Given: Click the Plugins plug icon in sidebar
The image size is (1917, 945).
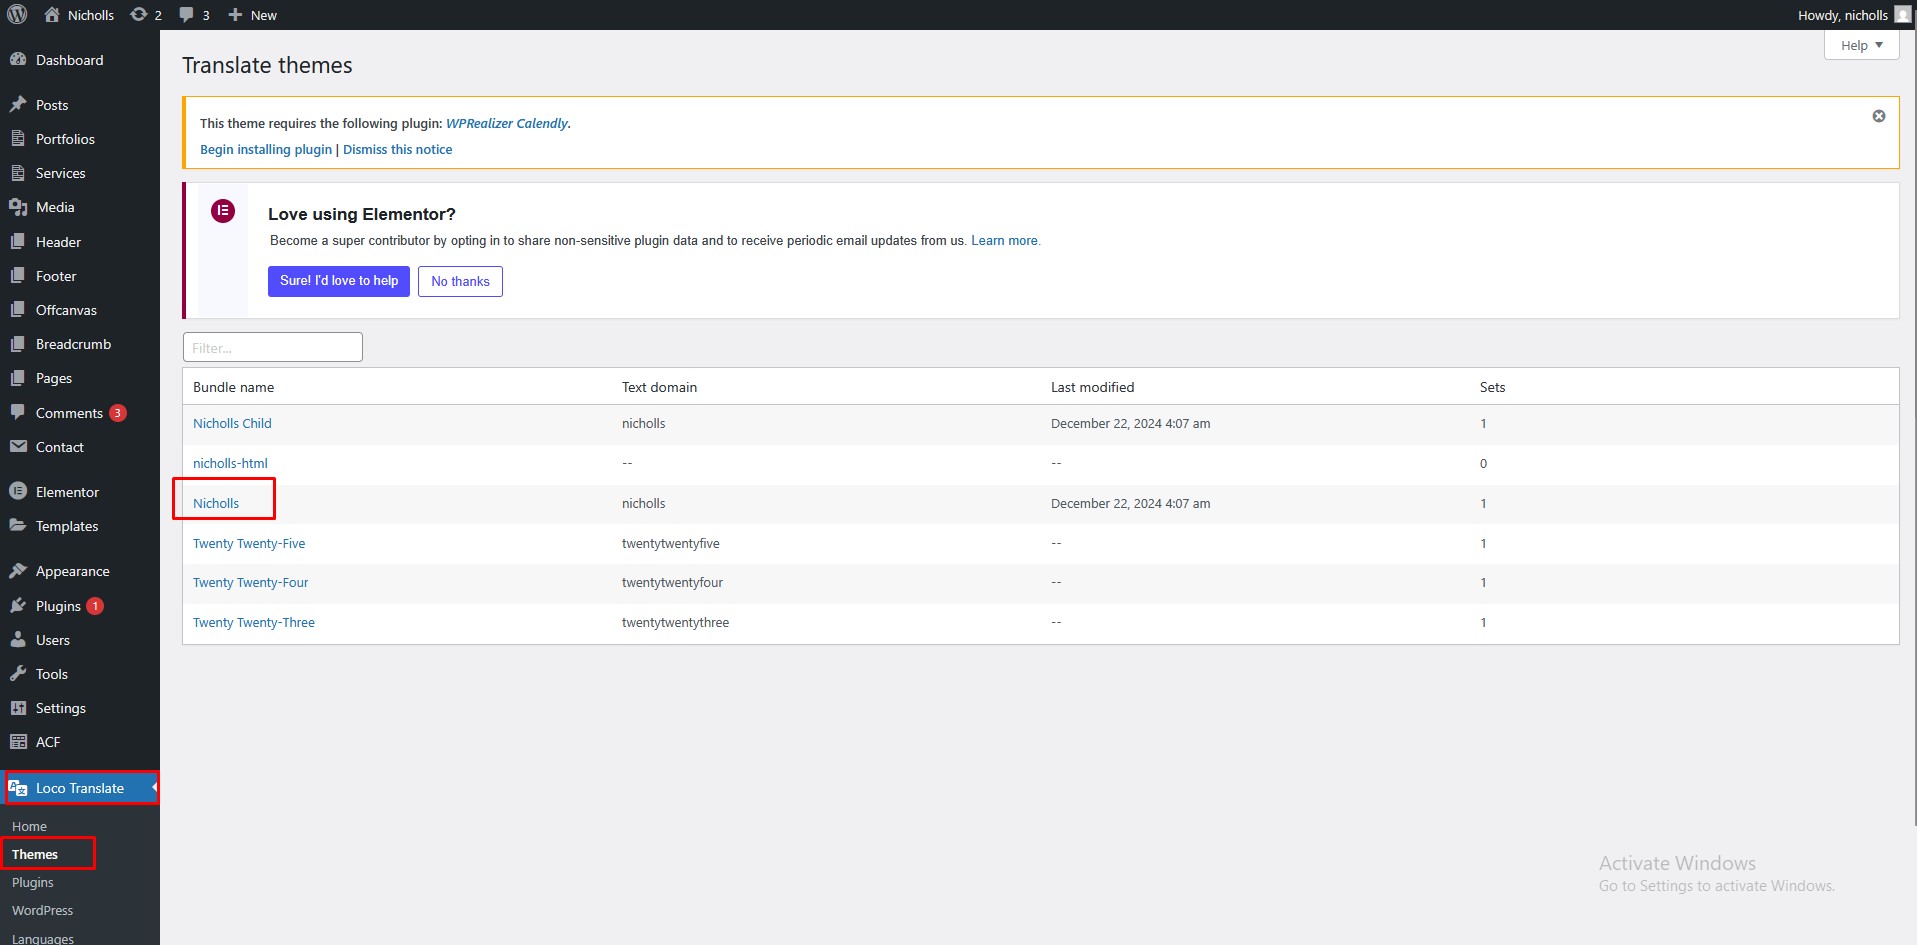Looking at the screenshot, I should tap(18, 606).
